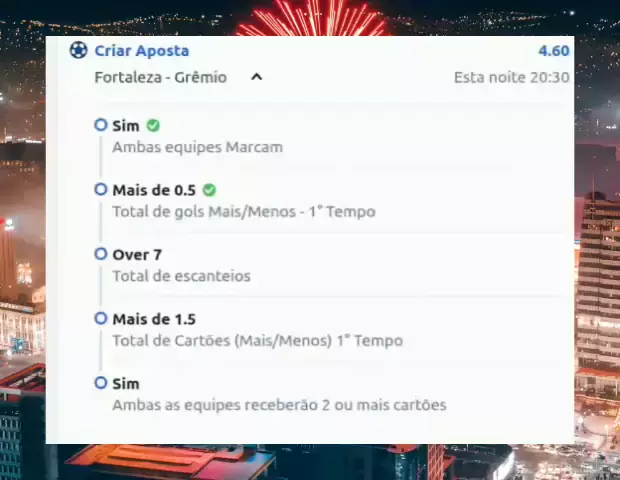Select Total de gols Mais/Menos - 1° Tempo
The width and height of the screenshot is (620, 480).
(244, 212)
